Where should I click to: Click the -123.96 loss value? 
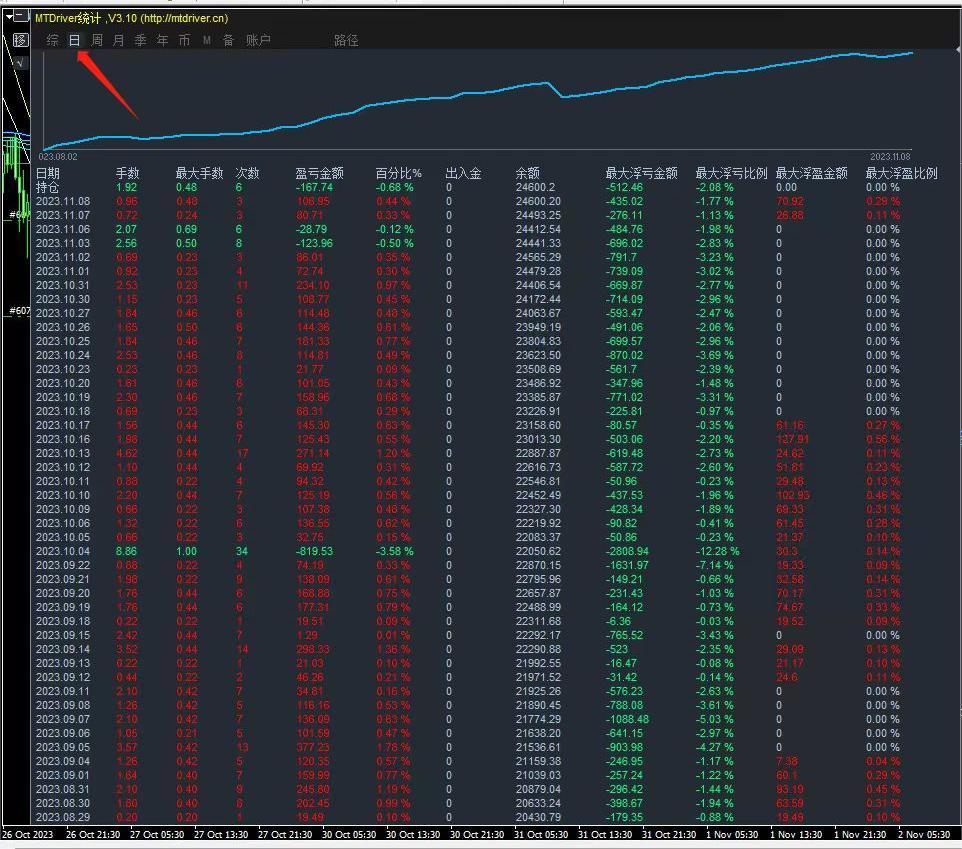pyautogui.click(x=314, y=244)
